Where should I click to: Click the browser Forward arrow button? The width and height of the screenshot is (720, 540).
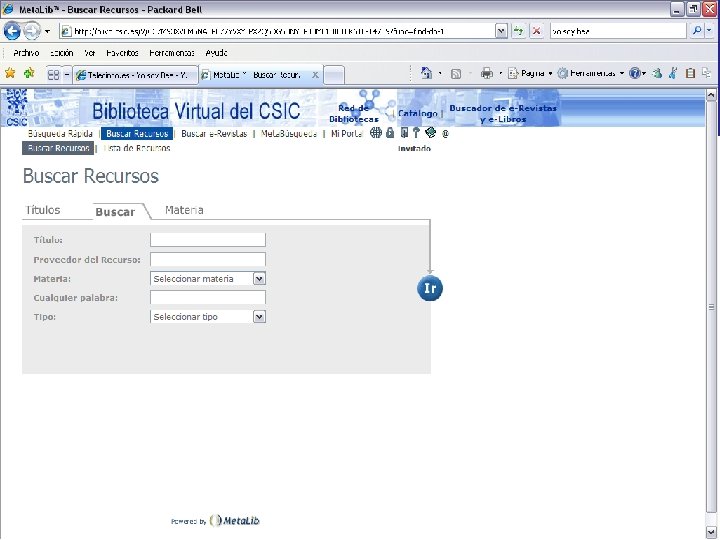pyautogui.click(x=32, y=31)
